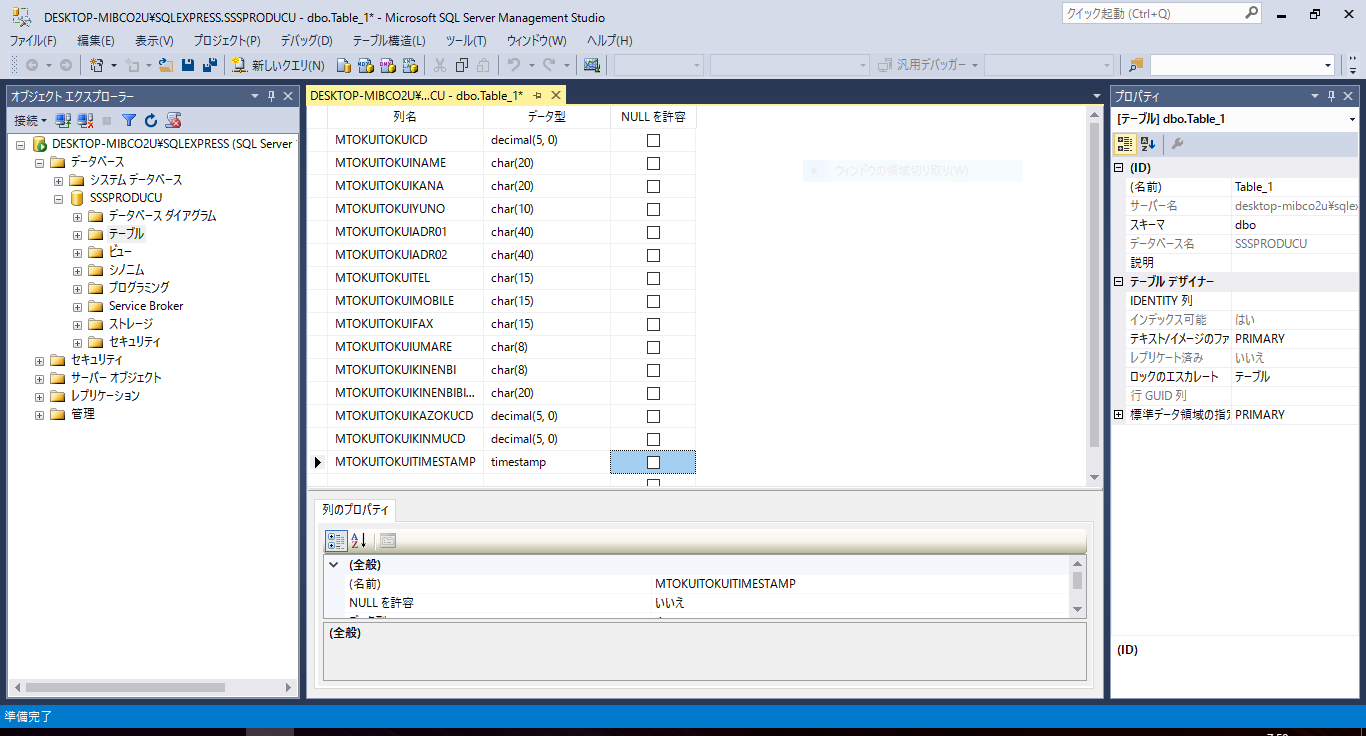Toggle NULL allowed for MTOKUITOKUIKANA
1366x736 pixels.
tap(653, 186)
